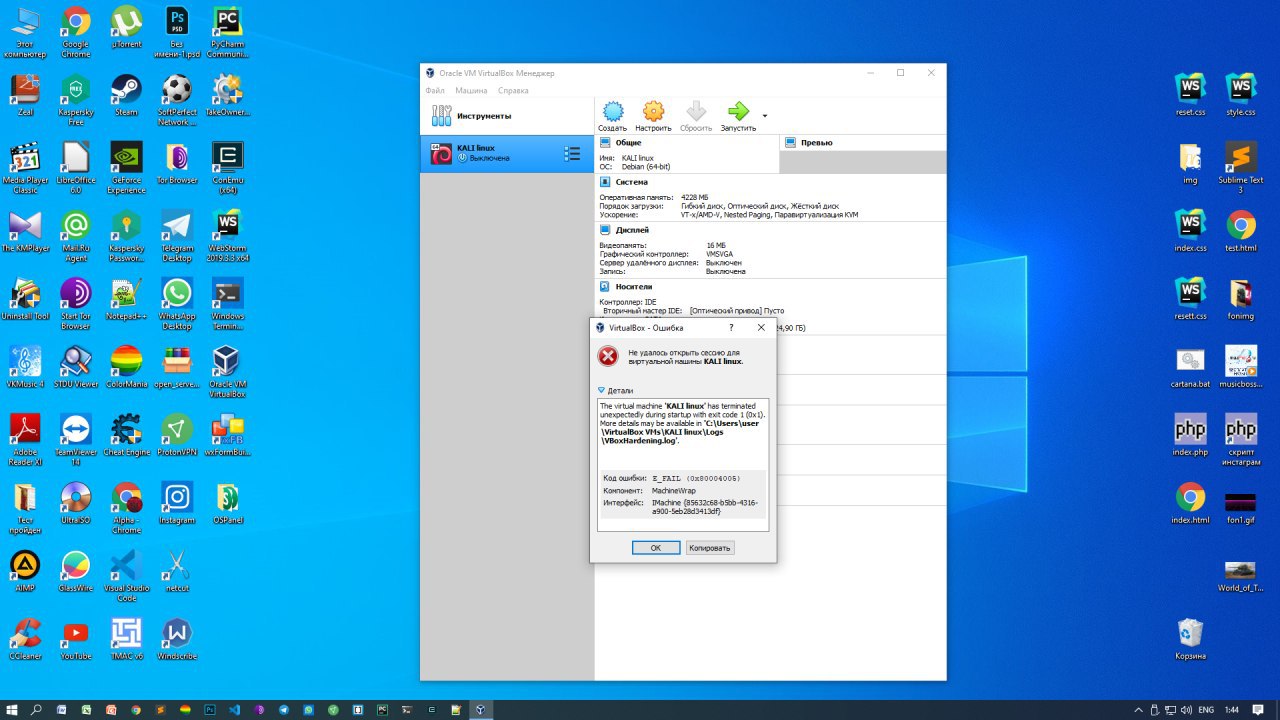Open the Машина menu

point(471,90)
